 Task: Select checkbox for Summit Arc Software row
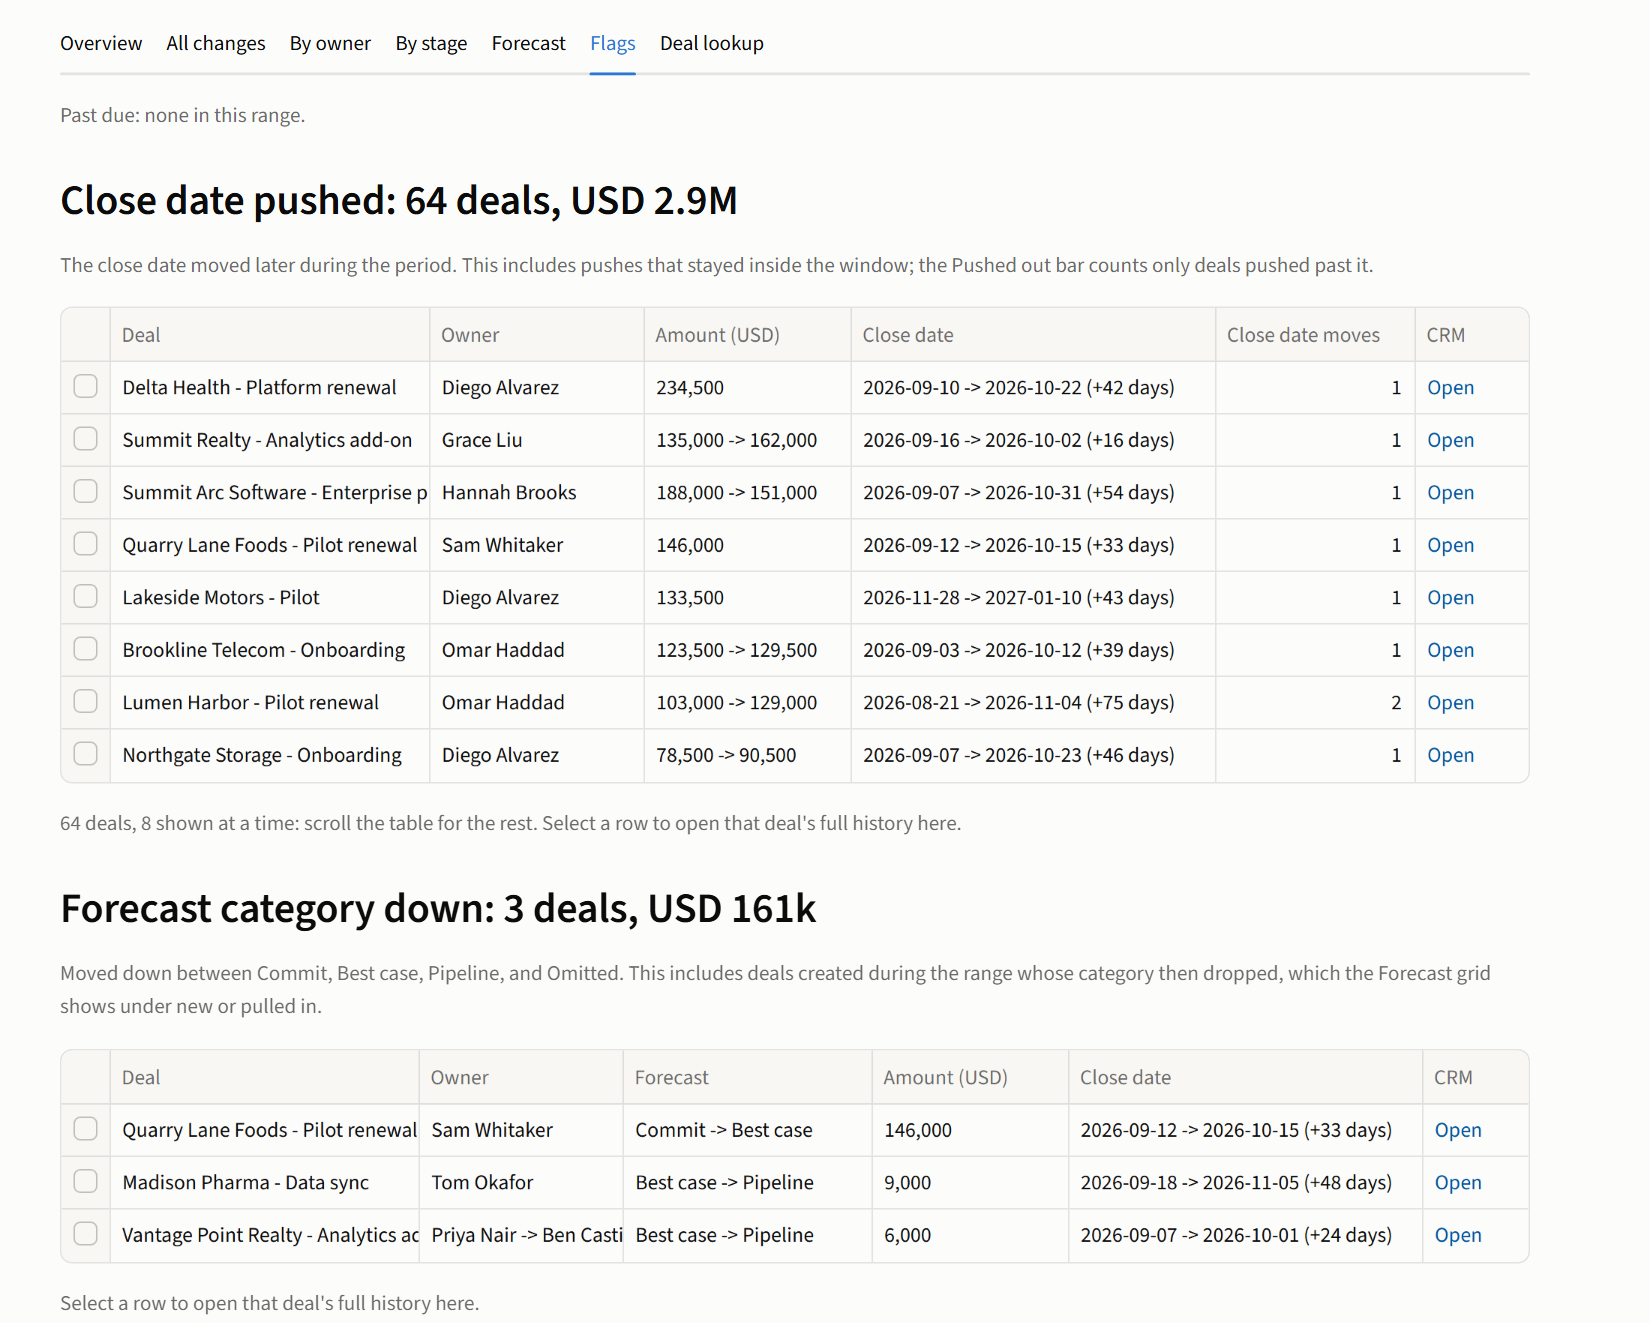tap(86, 491)
